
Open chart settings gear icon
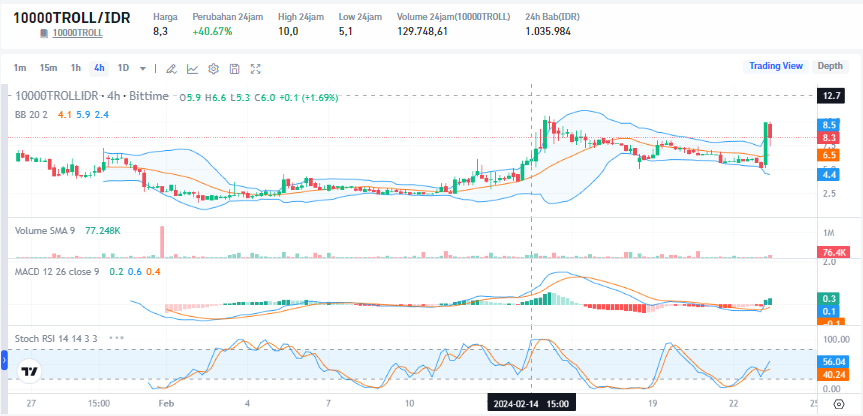pos(213,68)
